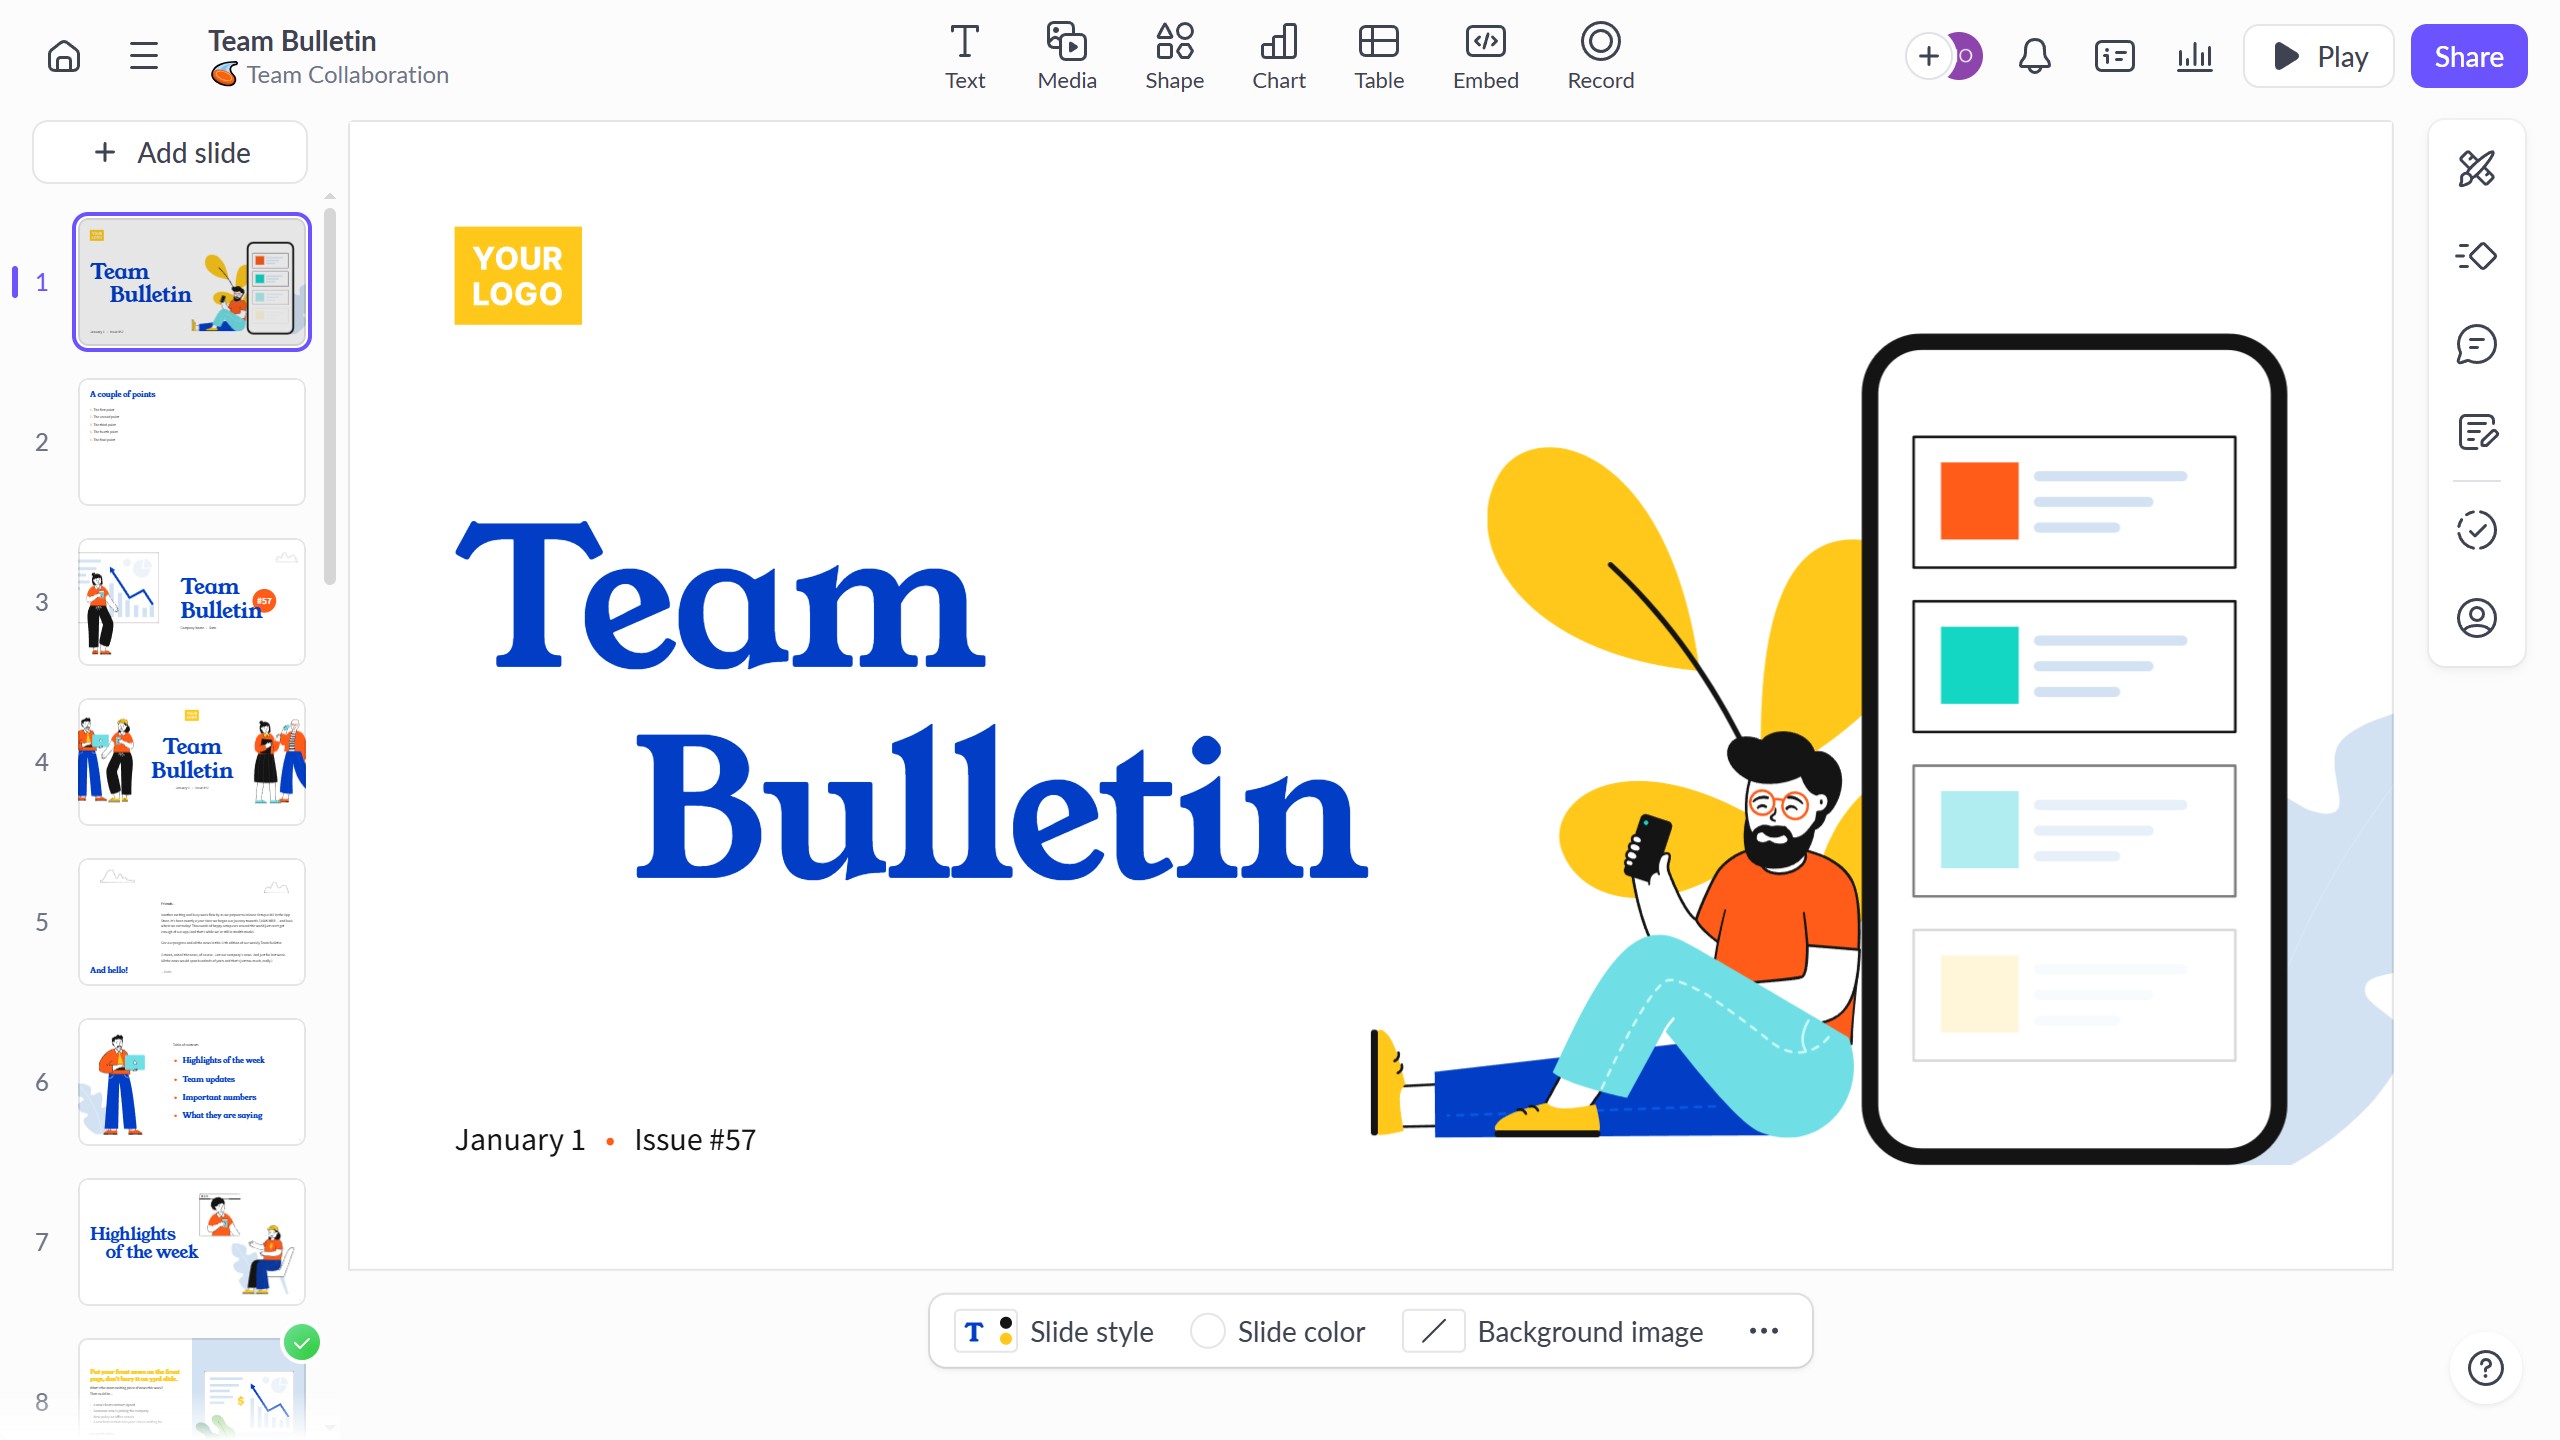Open the home dashboard icon

coord(64,56)
